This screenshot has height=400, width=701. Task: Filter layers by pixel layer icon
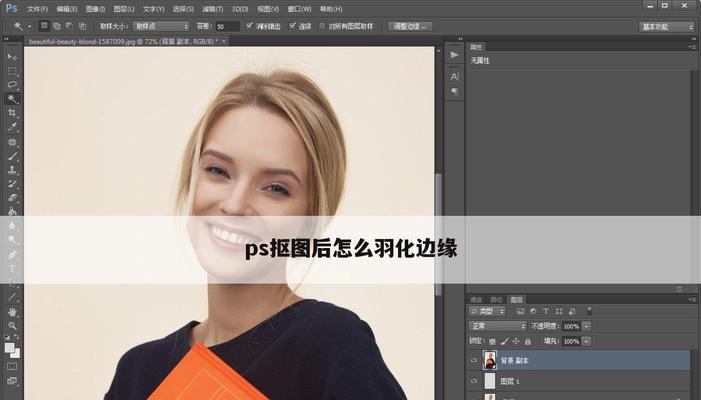(x=520, y=311)
